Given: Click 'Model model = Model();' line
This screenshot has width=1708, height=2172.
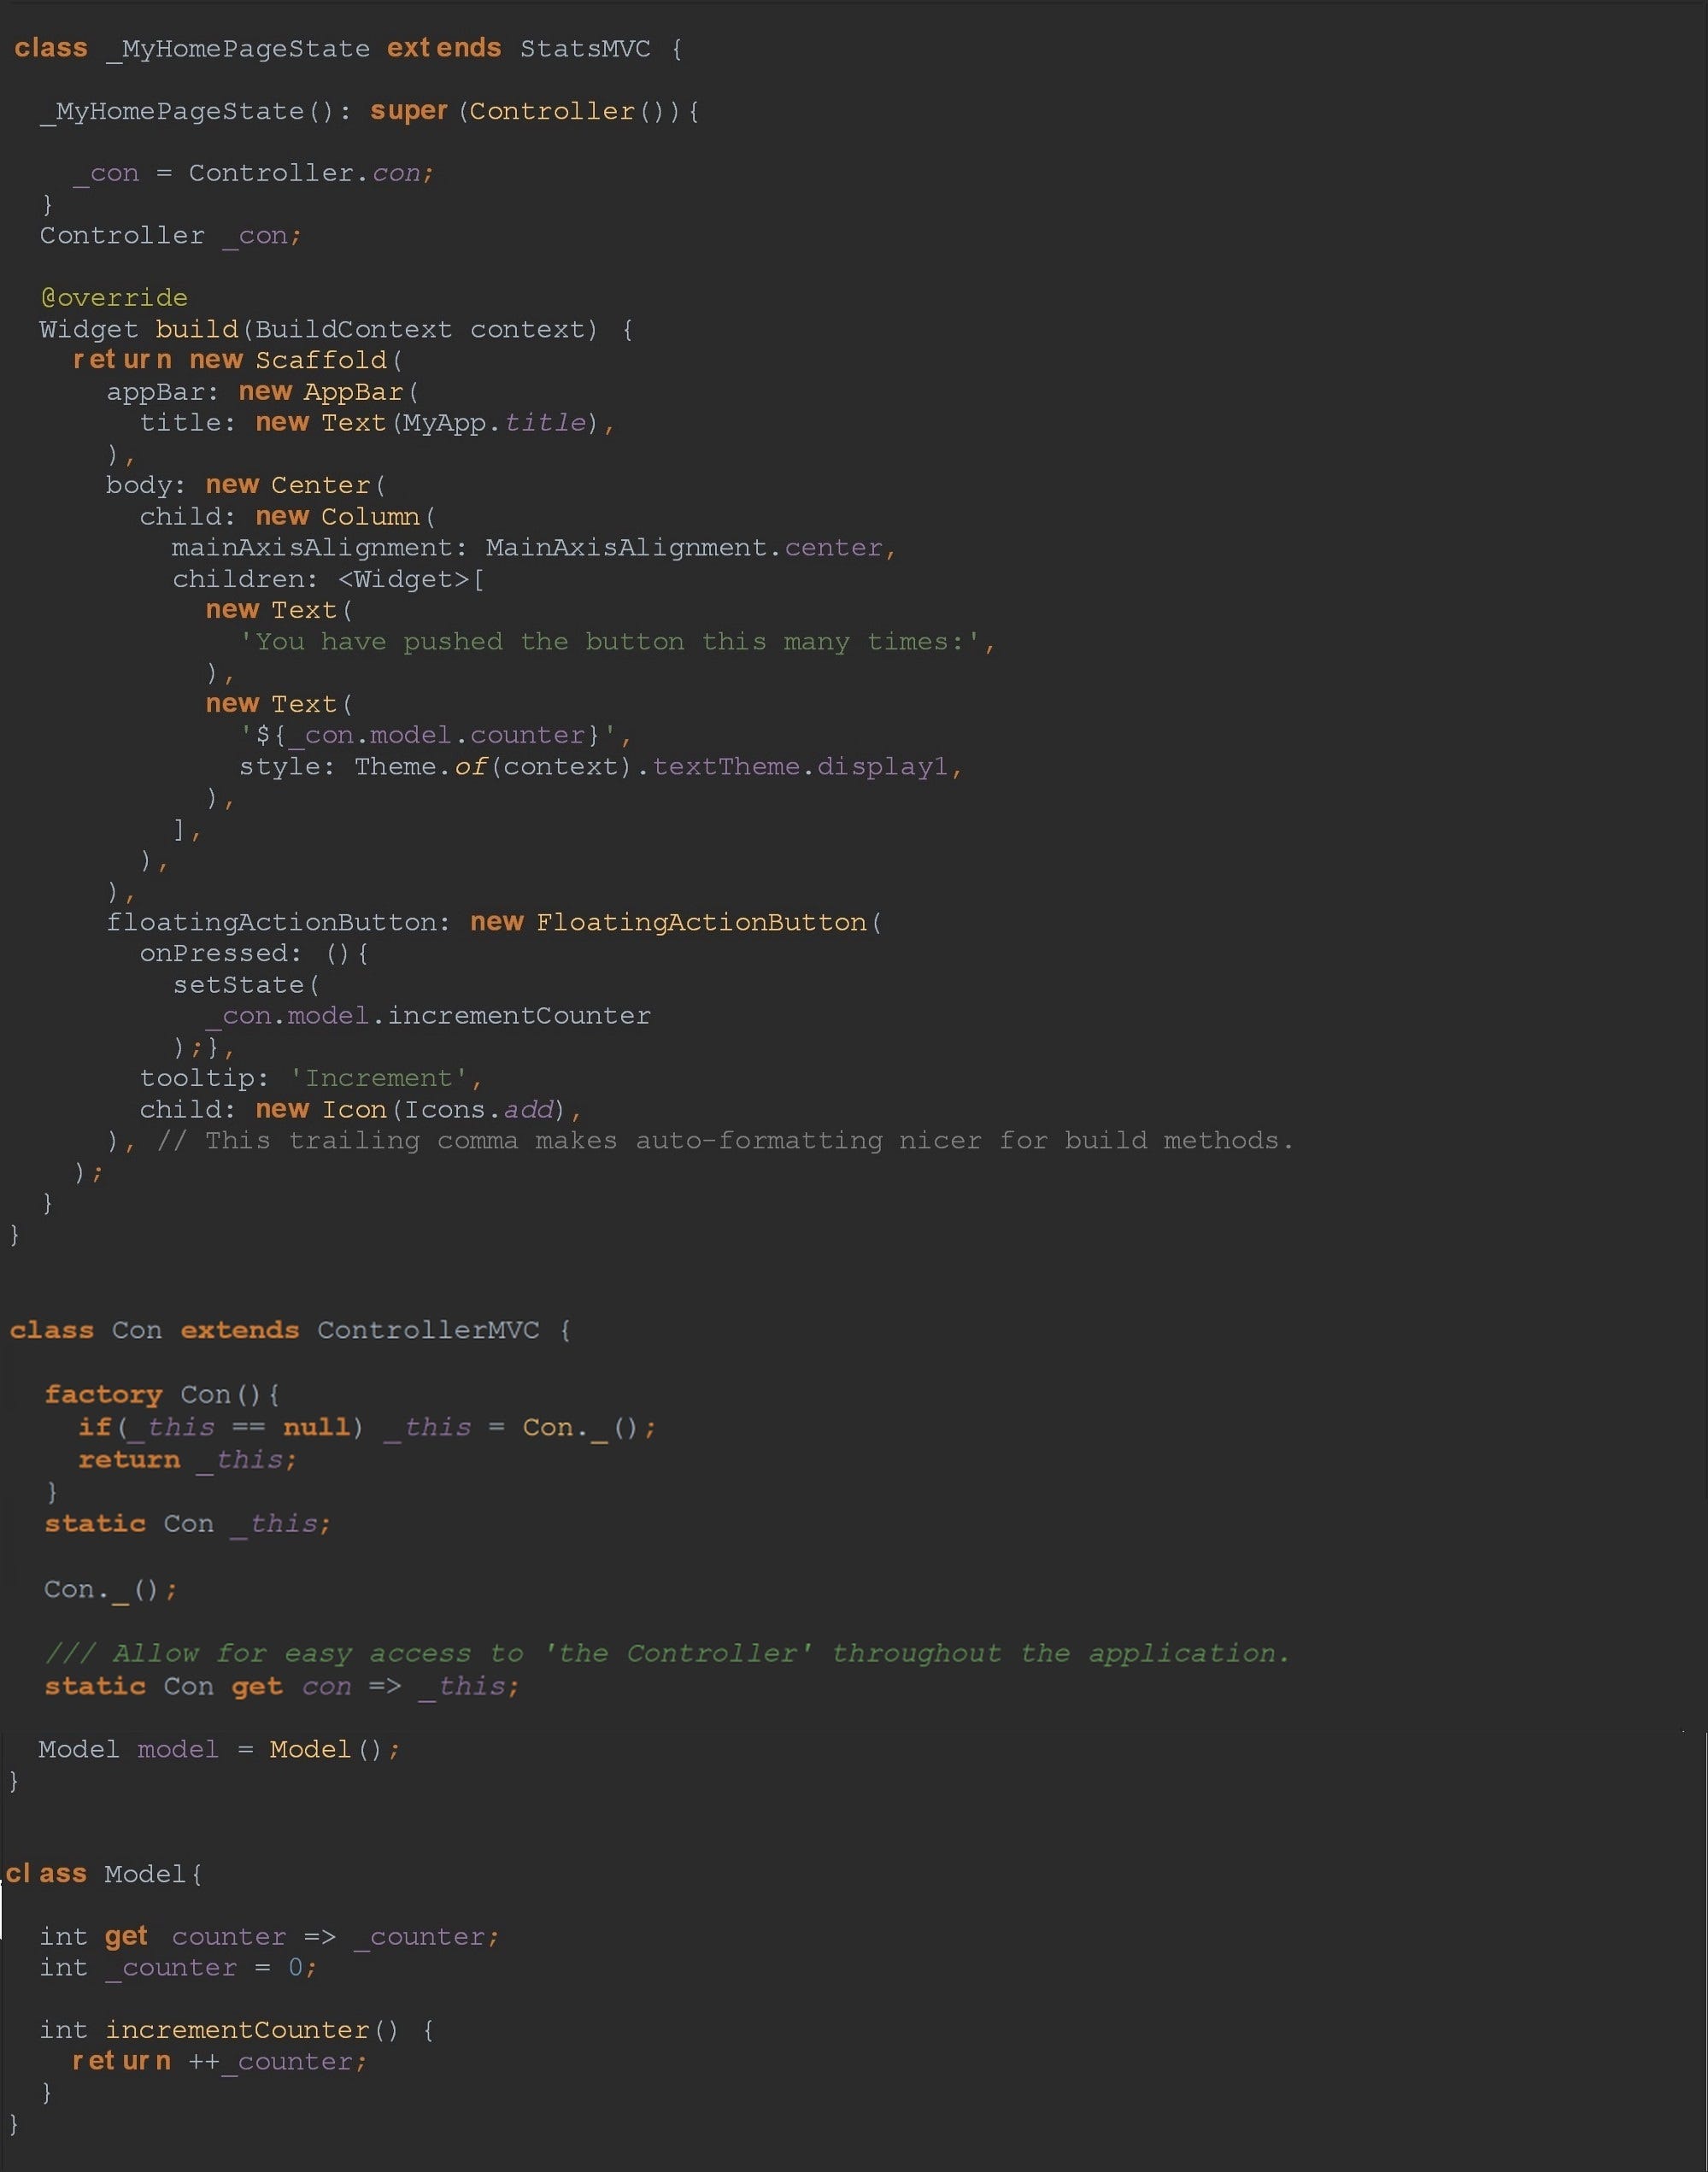Looking at the screenshot, I should click(219, 1750).
